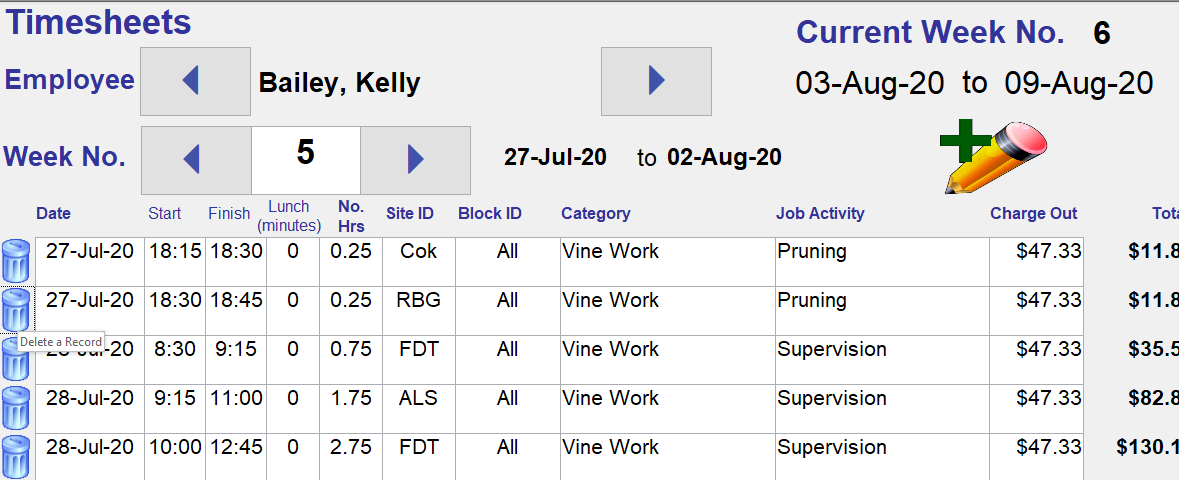Go to next employee
The image size is (1179, 484).
(656, 81)
